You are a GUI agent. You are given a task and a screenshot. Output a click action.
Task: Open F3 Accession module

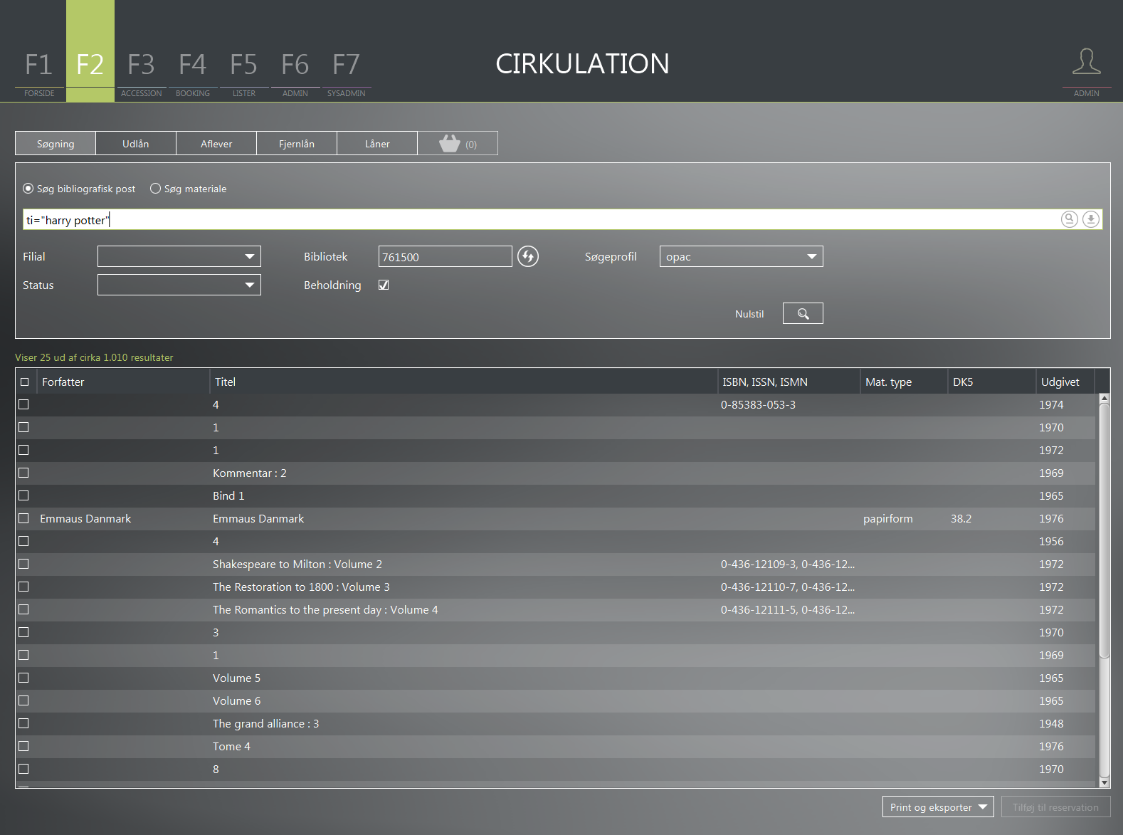click(141, 72)
